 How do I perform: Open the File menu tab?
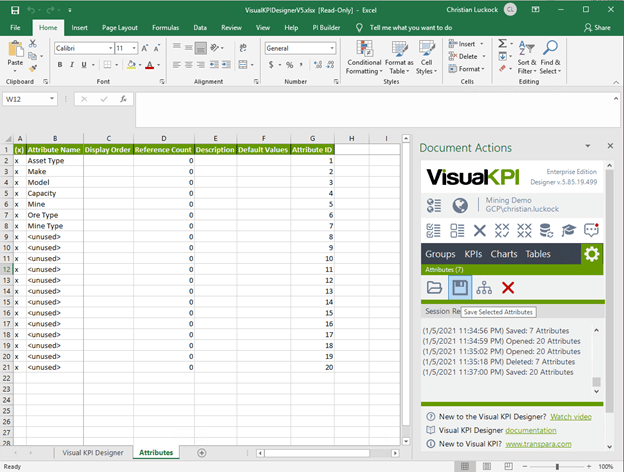pos(15,27)
